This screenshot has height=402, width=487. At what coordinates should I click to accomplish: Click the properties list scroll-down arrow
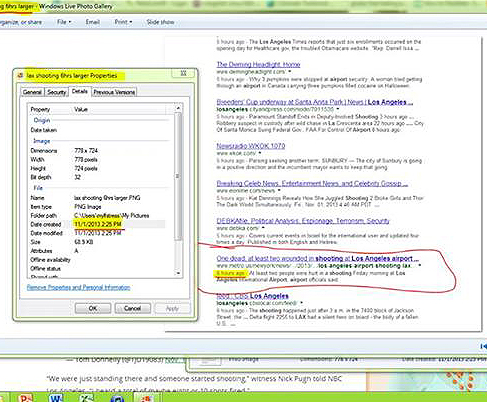click(178, 273)
